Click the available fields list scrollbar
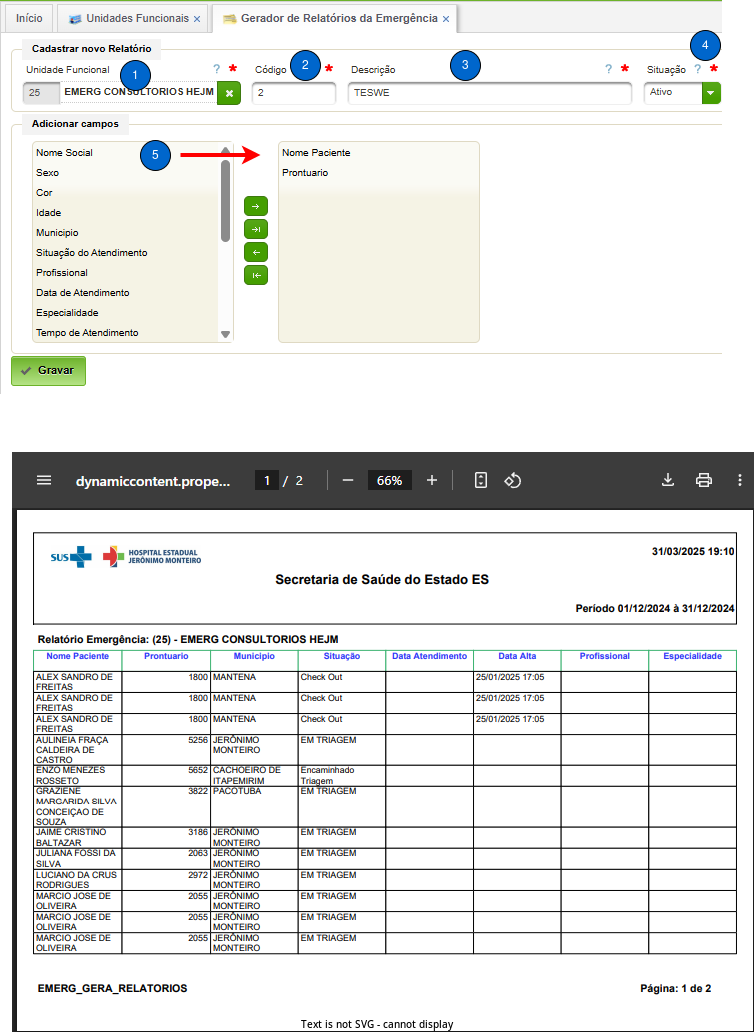The height and width of the screenshot is (1032, 754). 226,200
